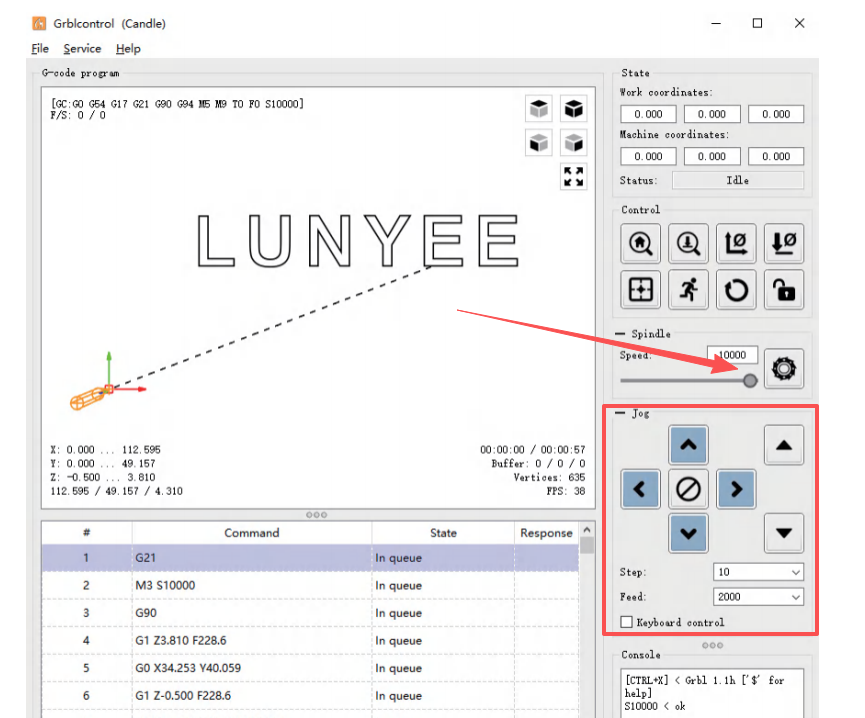Jog X axis left with left chevron
This screenshot has height=718, width=865.
[640, 489]
